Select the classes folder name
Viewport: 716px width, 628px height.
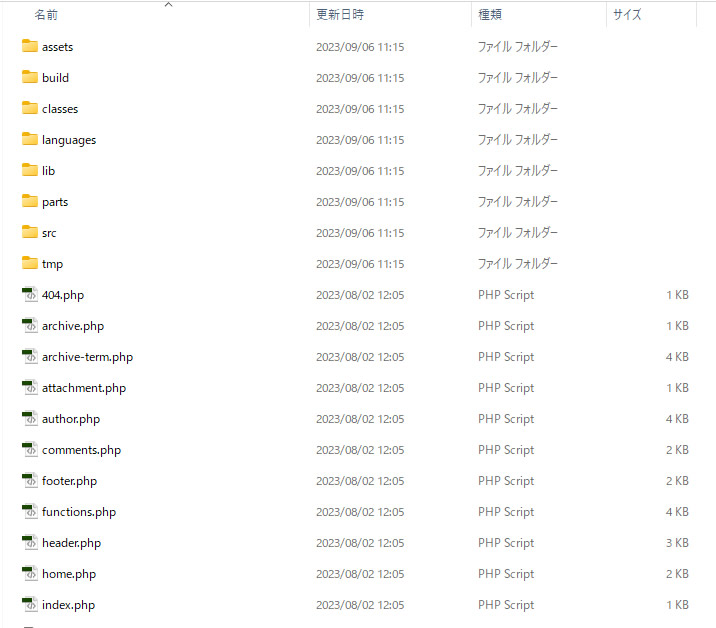[60, 109]
